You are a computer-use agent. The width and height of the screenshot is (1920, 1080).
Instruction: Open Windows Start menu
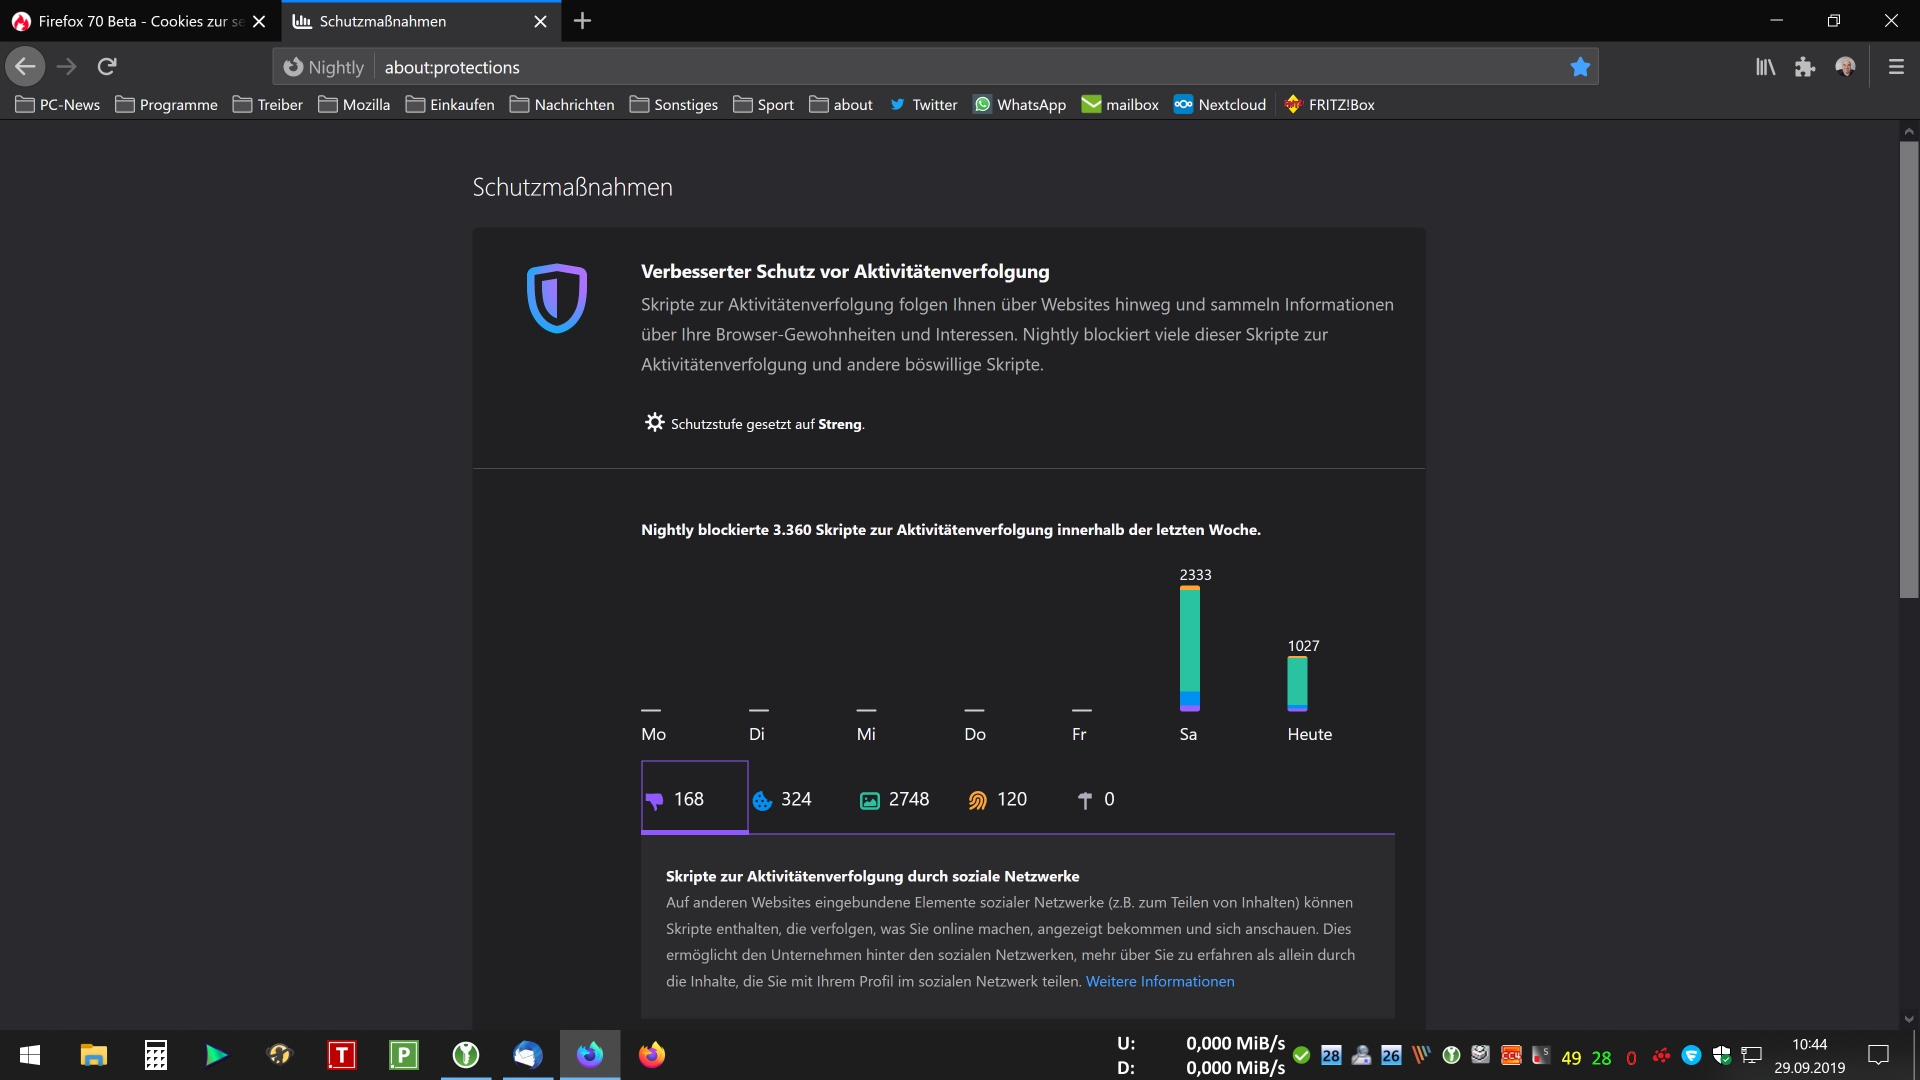30,1055
